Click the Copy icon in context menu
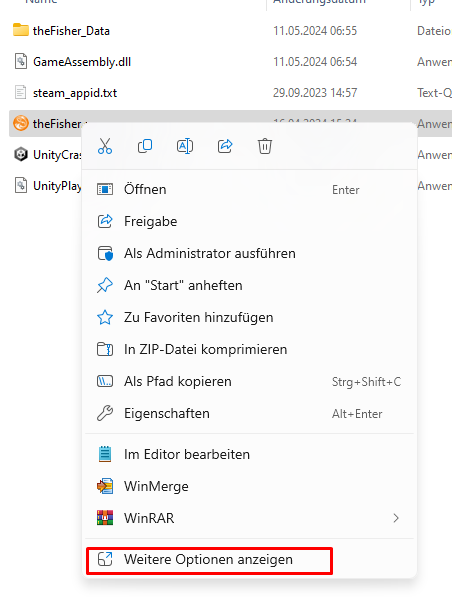 [x=145, y=146]
